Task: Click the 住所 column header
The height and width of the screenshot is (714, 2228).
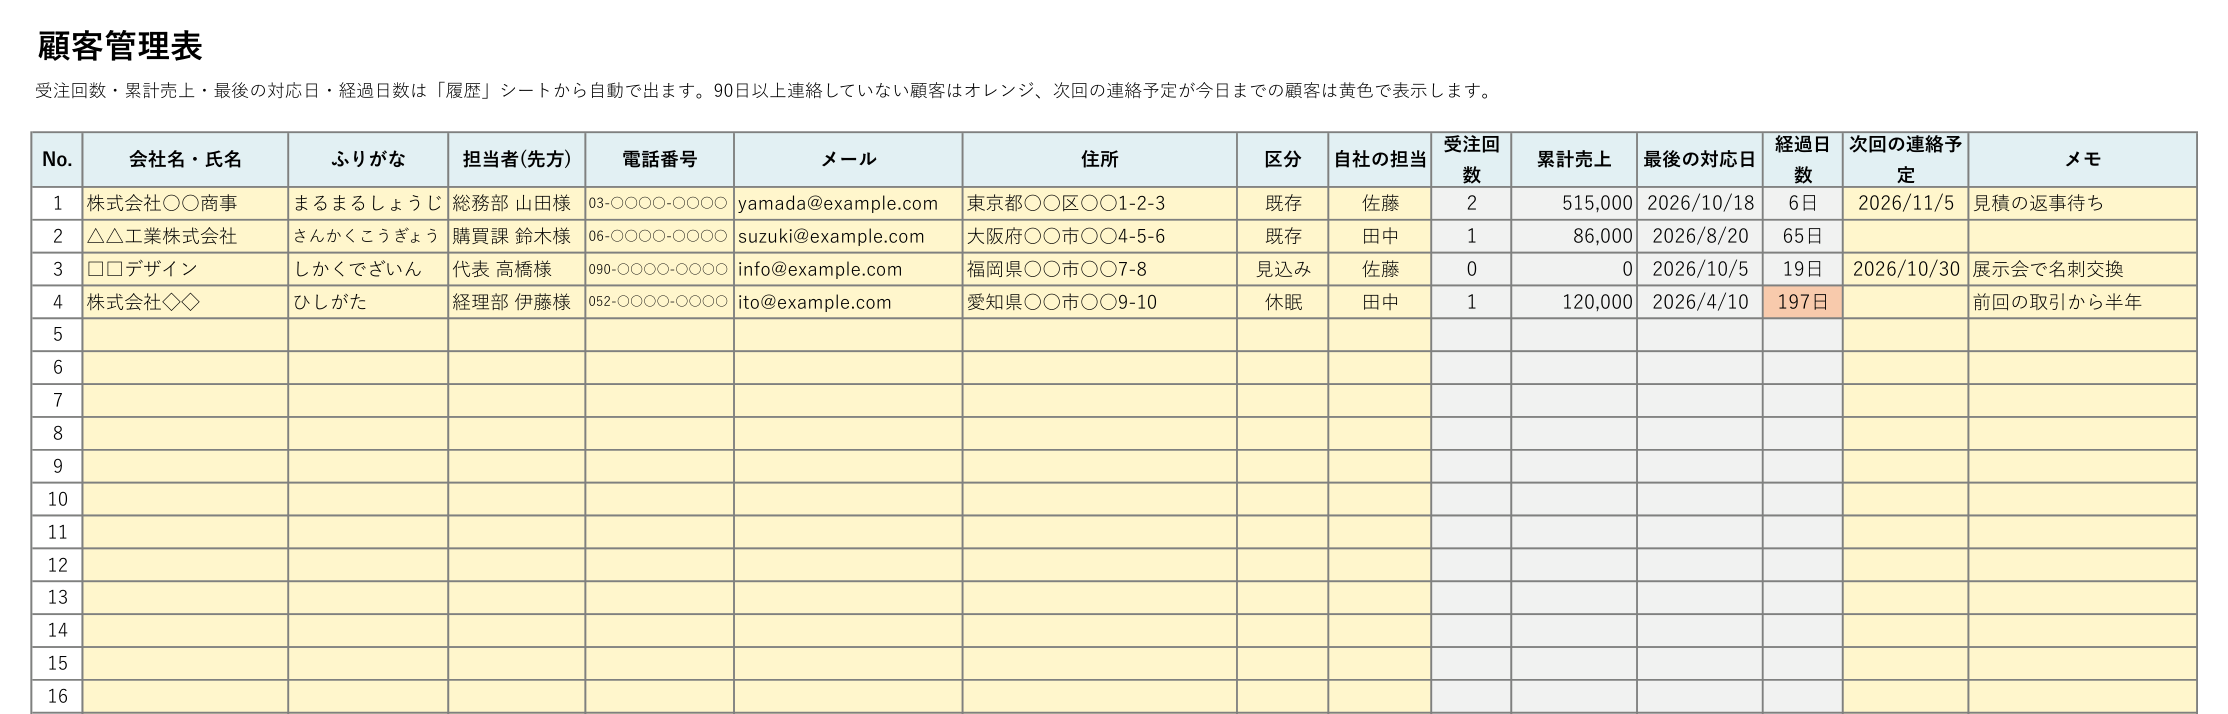Action: (x=1100, y=159)
